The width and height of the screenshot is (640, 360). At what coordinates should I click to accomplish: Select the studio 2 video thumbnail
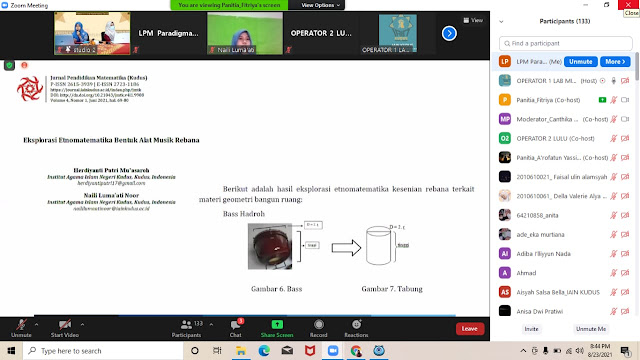pyautogui.click(x=92, y=33)
